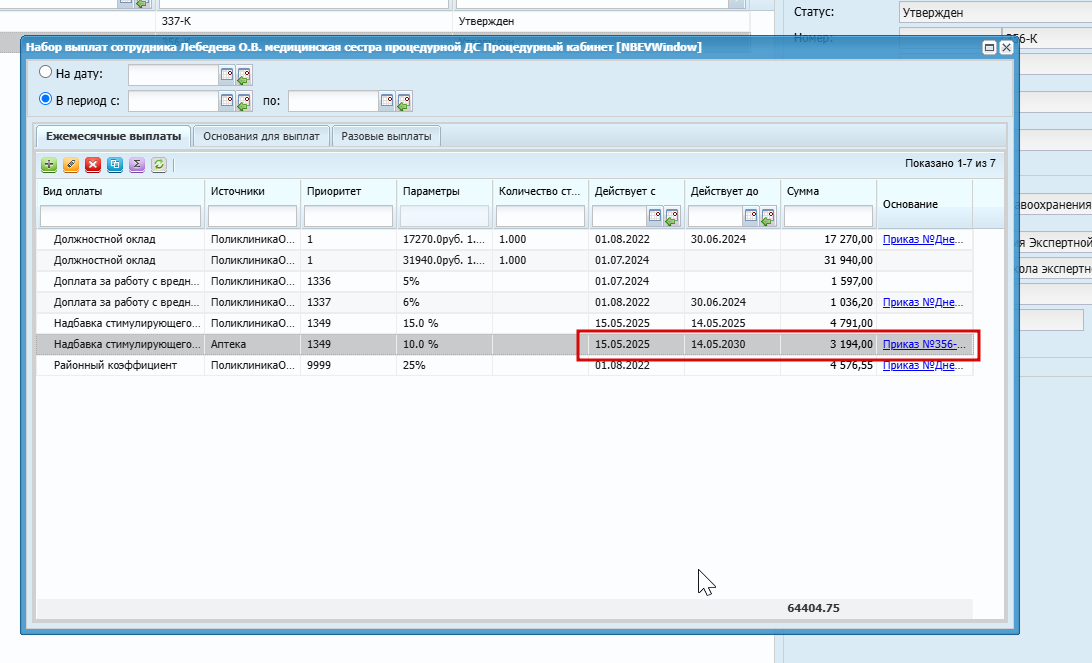Edit selected payment using orange pencil icon
Image resolution: width=1092 pixels, height=663 pixels.
pyautogui.click(x=71, y=164)
